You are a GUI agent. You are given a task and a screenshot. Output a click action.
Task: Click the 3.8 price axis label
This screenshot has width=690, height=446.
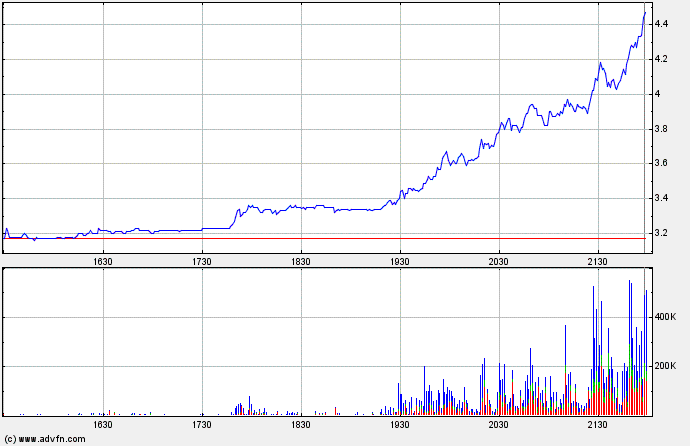click(x=662, y=130)
